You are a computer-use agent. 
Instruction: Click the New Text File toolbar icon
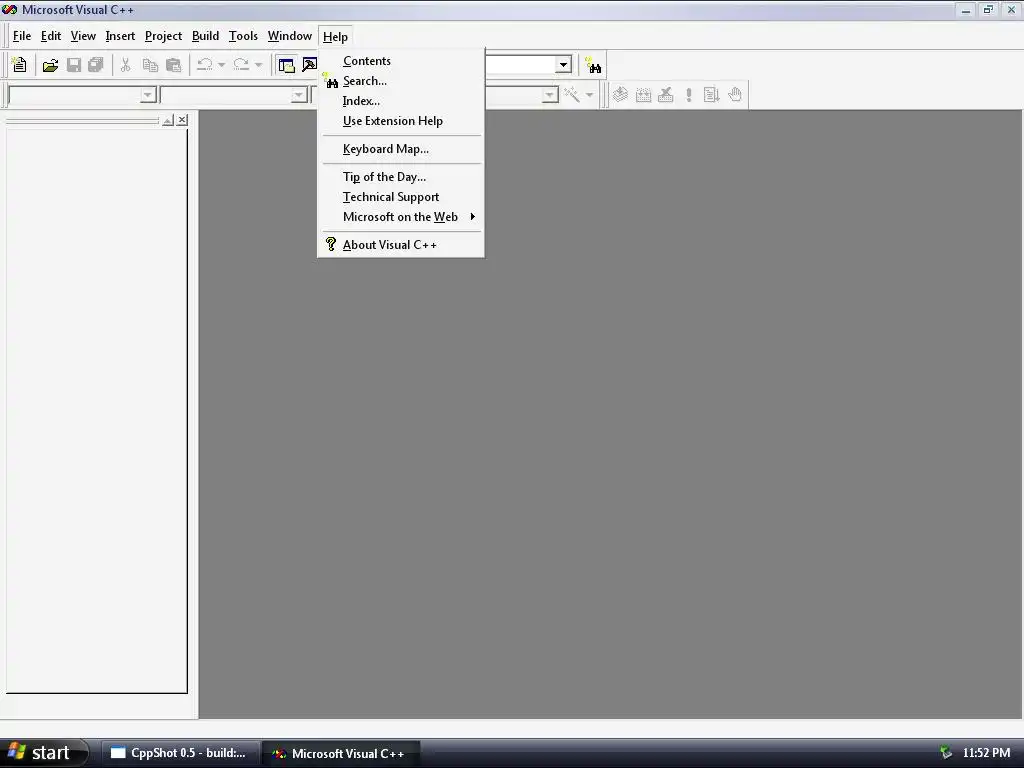tap(20, 65)
